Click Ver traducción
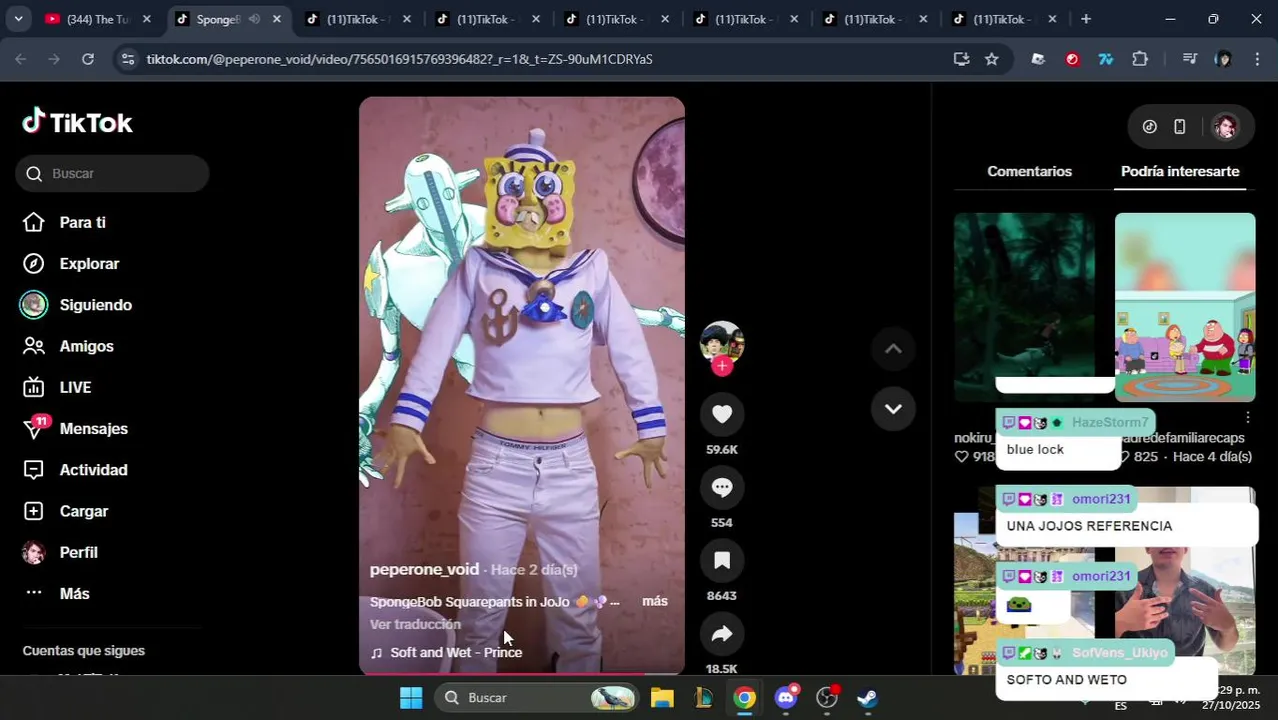 coord(415,624)
